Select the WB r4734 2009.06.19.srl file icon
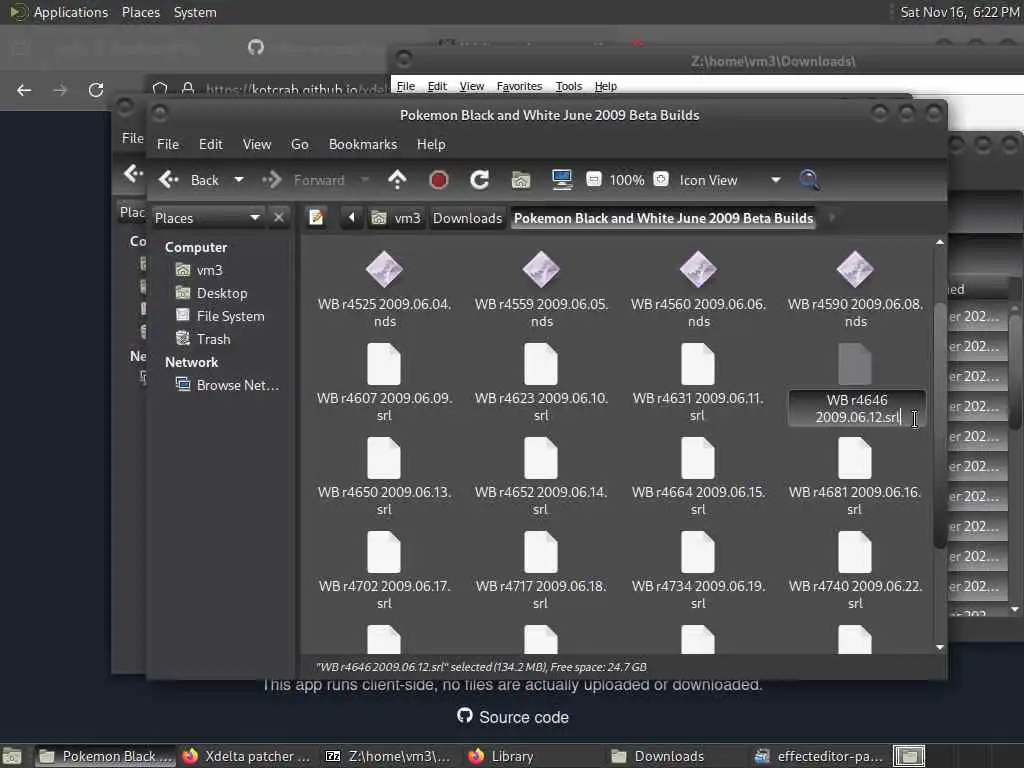The width and height of the screenshot is (1024, 768). pyautogui.click(x=698, y=552)
